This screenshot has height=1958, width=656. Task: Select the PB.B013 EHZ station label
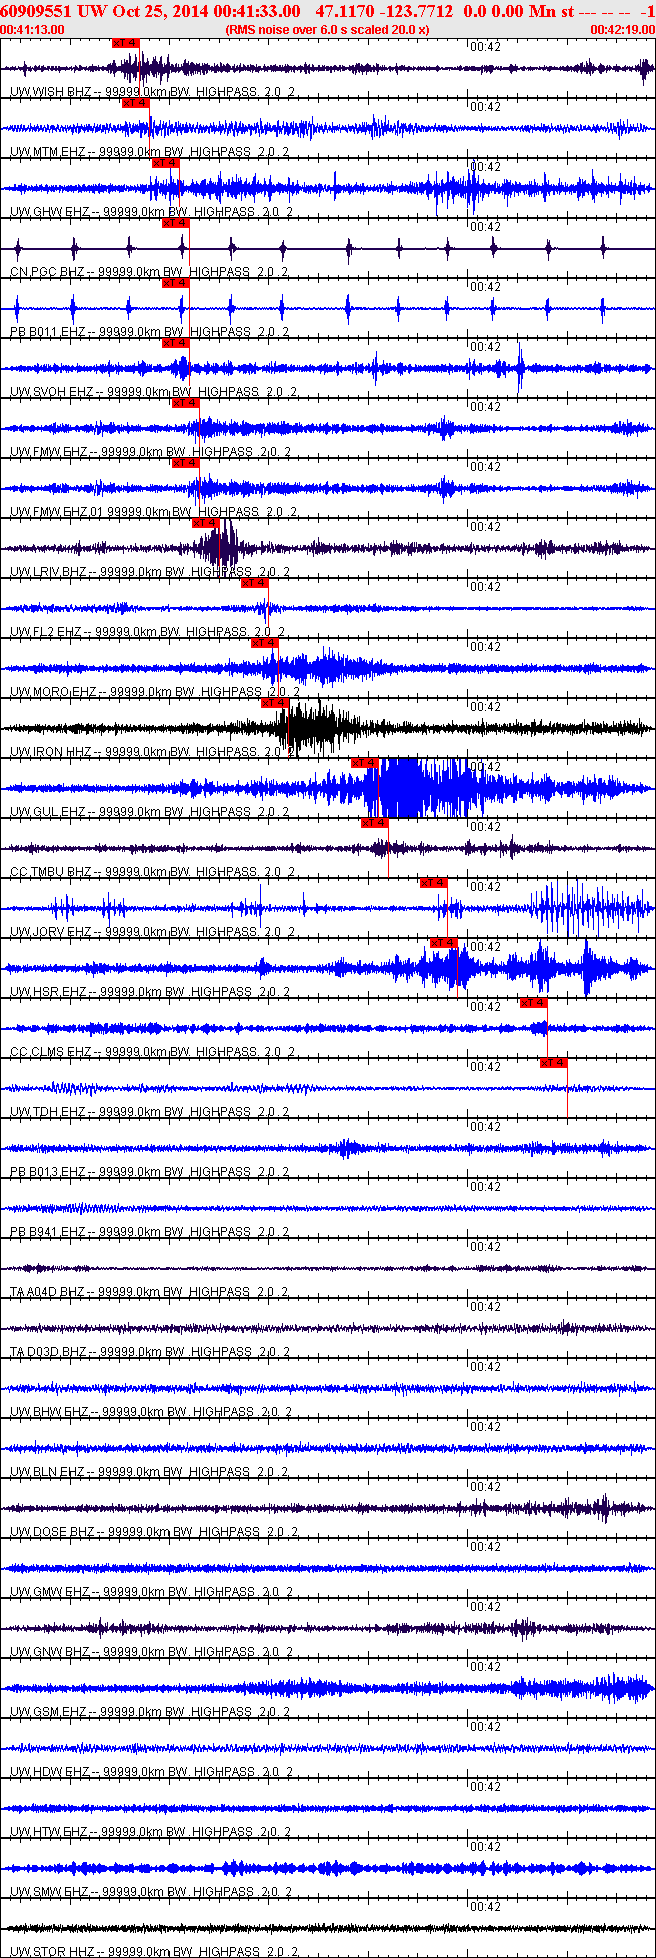click(150, 1172)
